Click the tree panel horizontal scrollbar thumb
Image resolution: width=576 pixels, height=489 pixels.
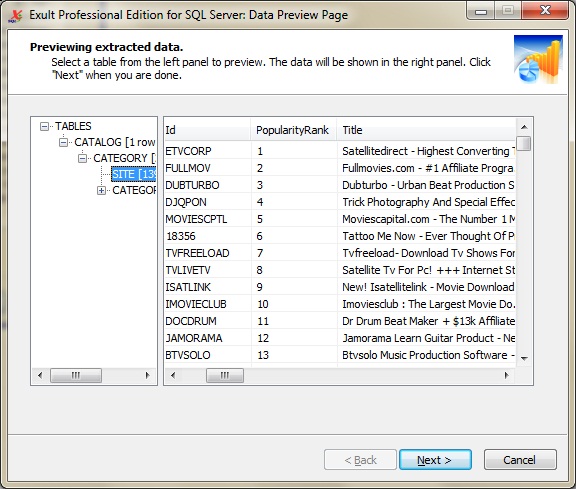(76, 375)
